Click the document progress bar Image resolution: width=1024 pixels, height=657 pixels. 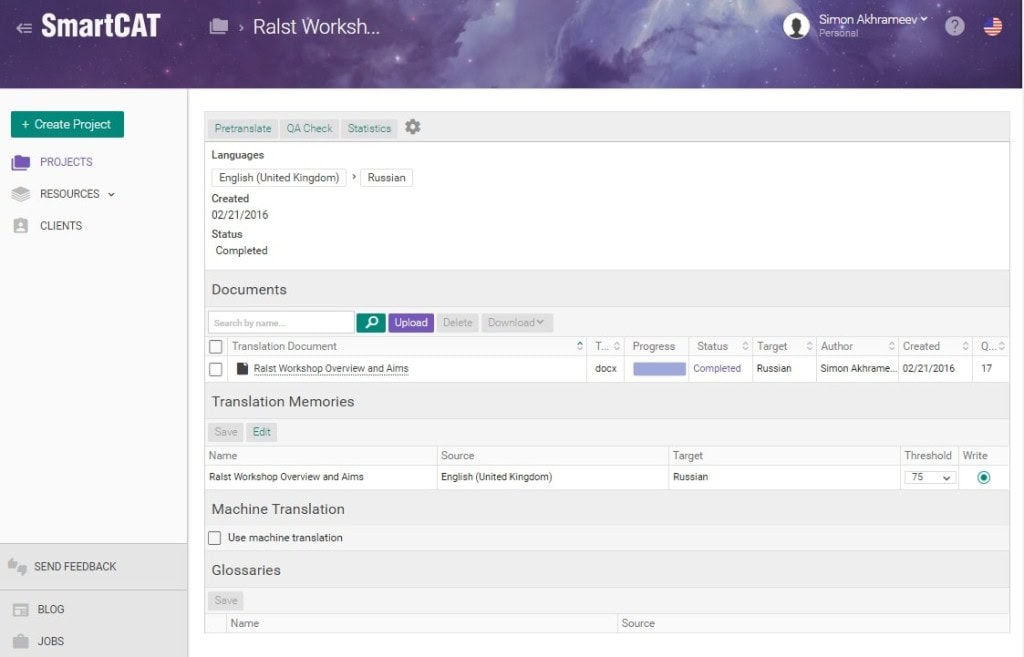[x=660, y=369]
